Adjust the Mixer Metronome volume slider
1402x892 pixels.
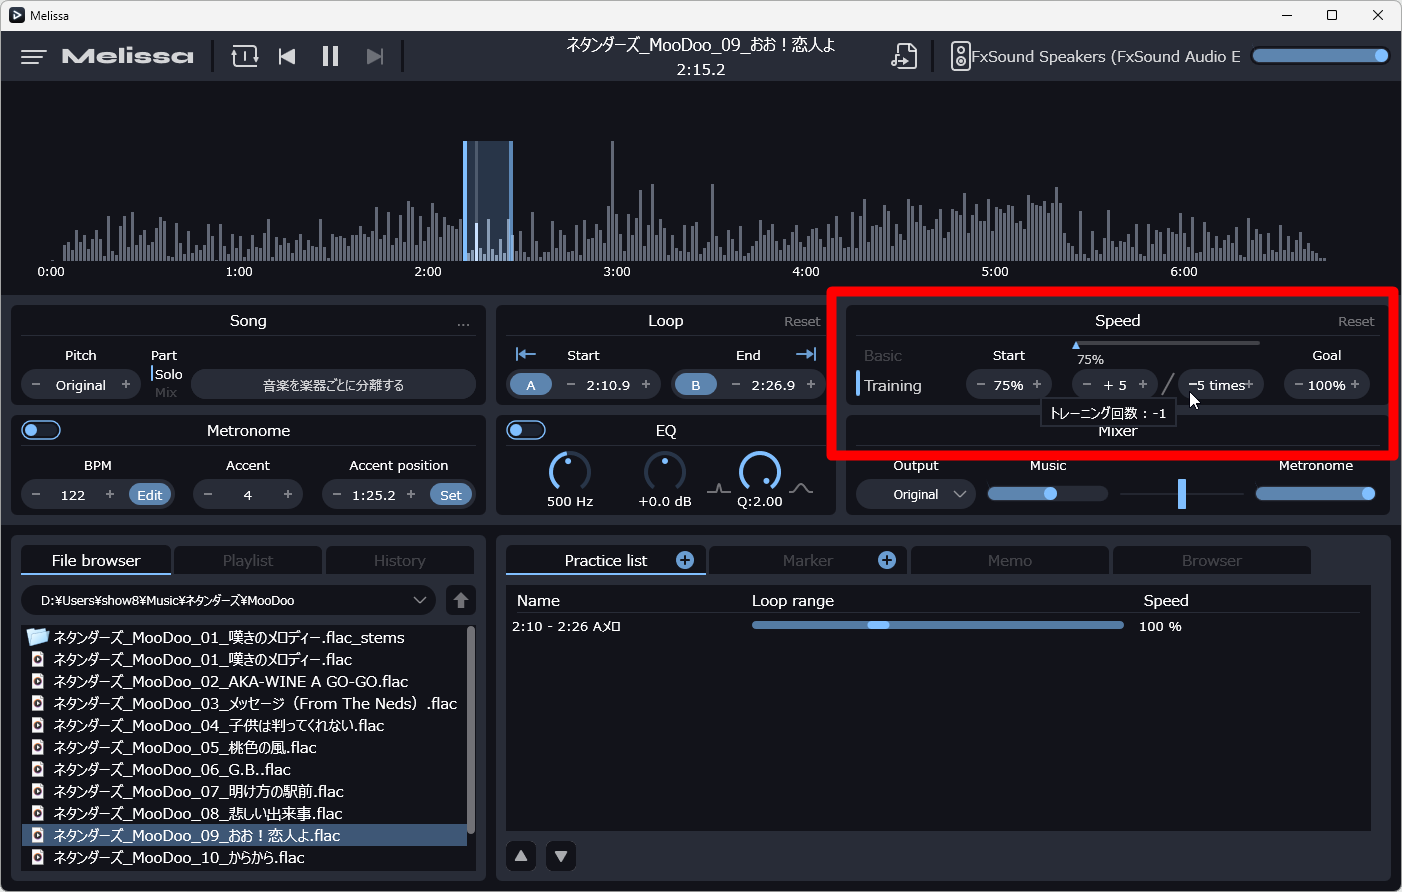click(1316, 493)
